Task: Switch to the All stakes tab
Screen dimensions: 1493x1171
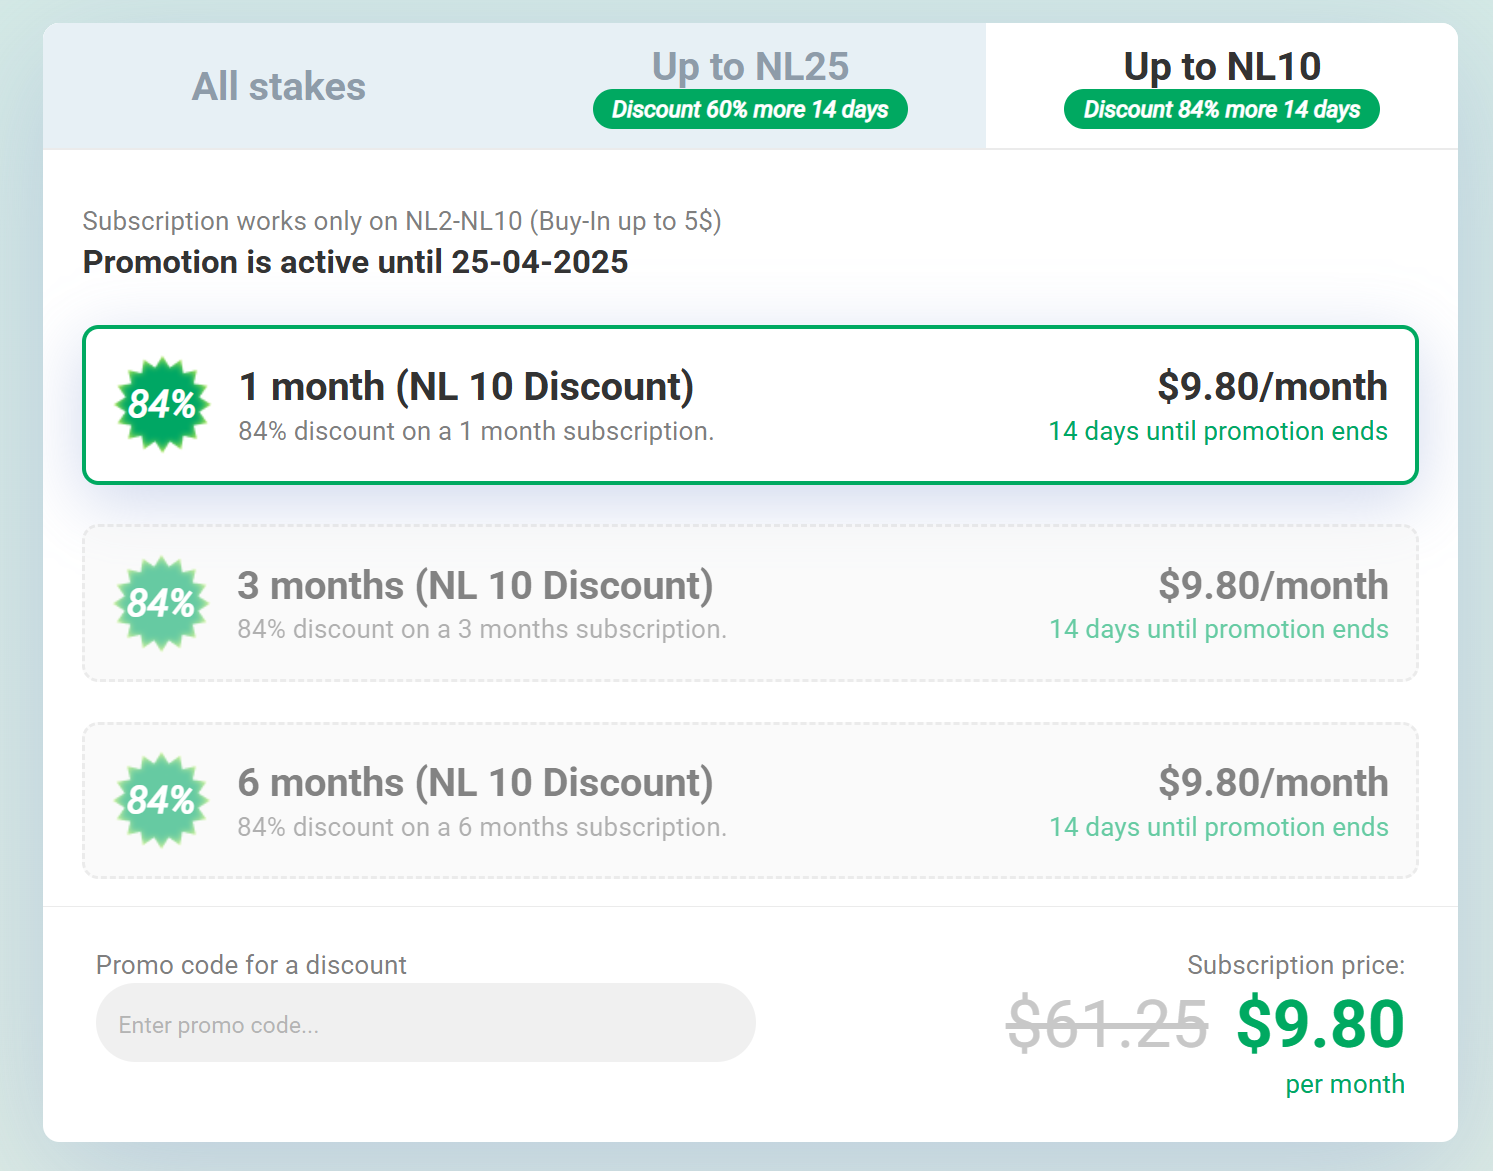Action: 279,87
